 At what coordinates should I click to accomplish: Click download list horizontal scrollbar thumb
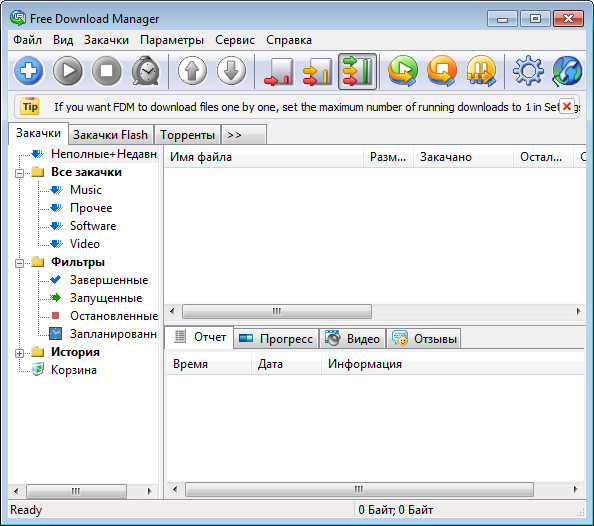click(x=277, y=312)
